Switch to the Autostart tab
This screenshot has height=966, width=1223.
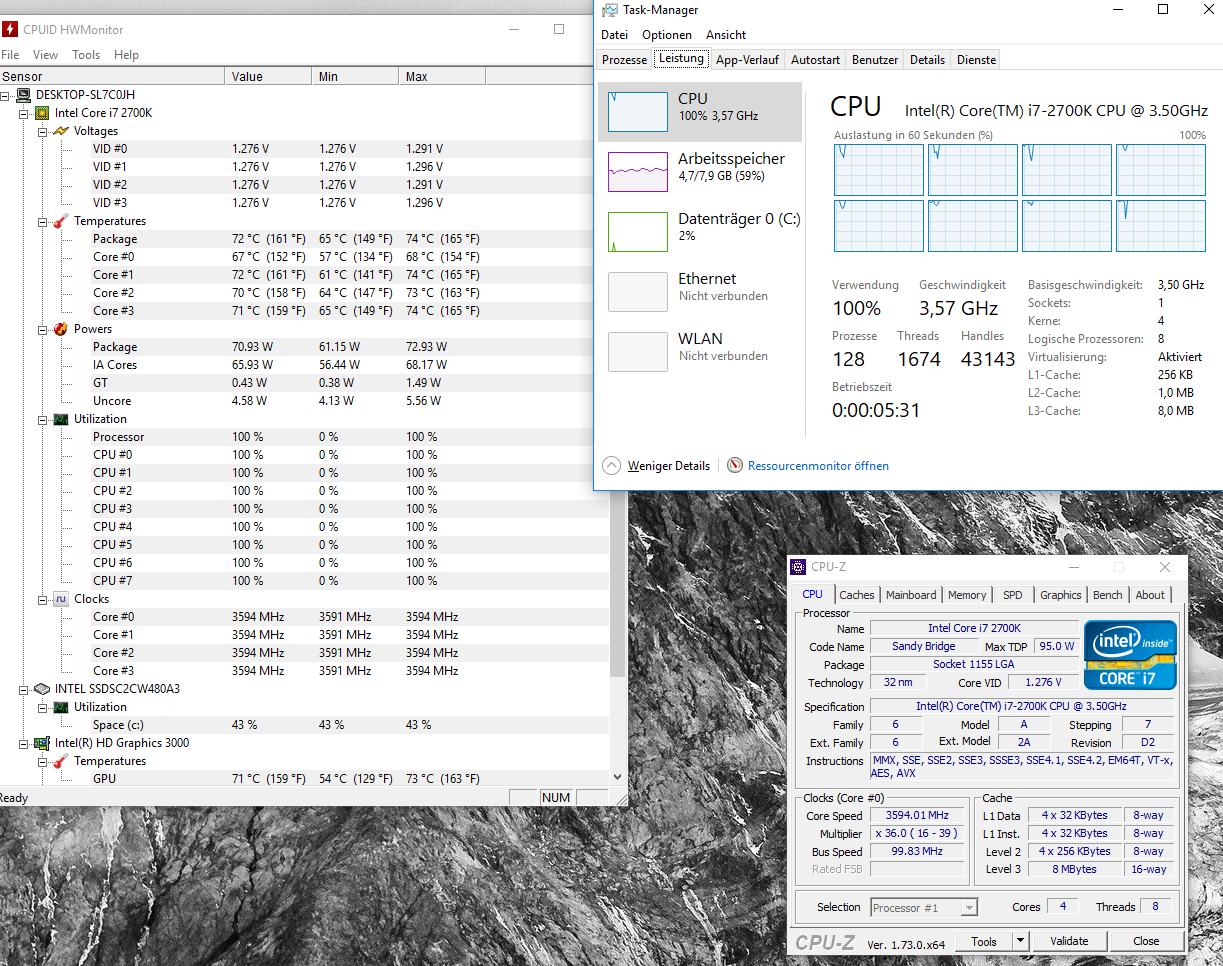[815, 60]
